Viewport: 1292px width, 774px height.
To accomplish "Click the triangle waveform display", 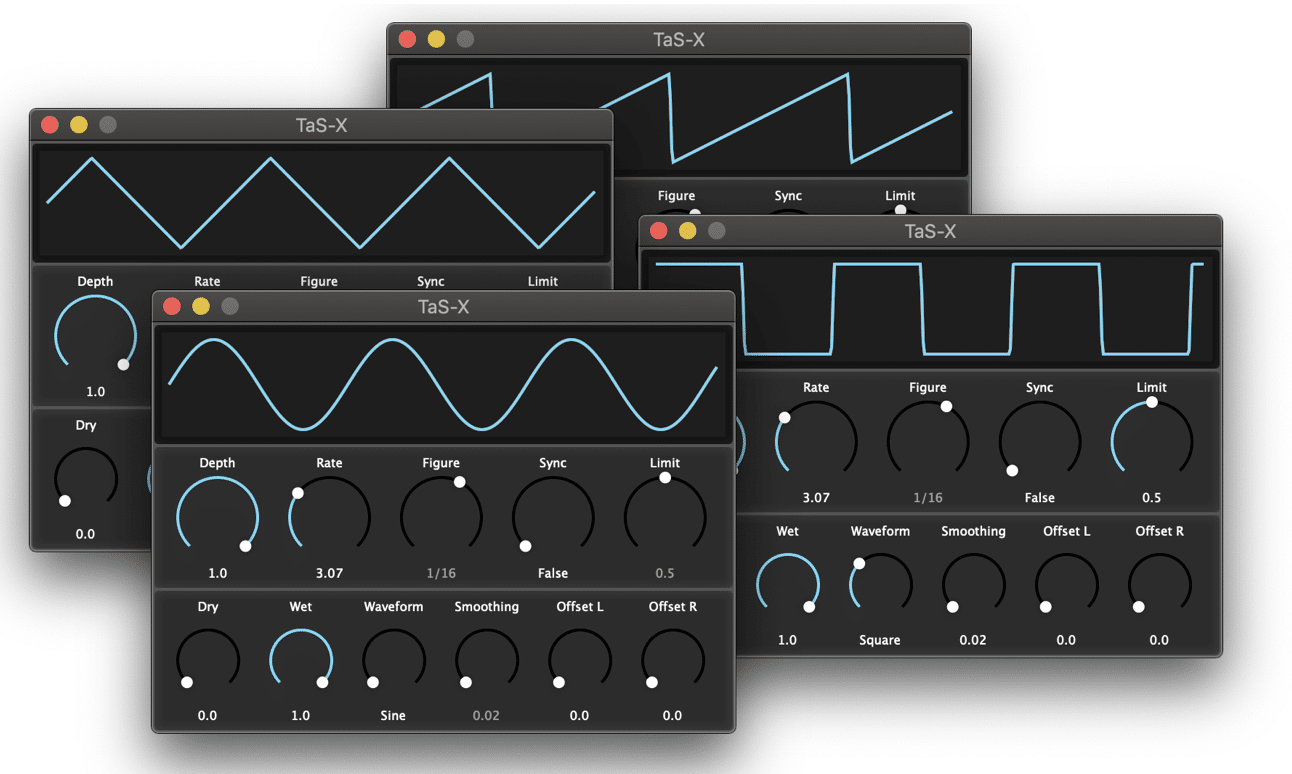I will pos(321,203).
